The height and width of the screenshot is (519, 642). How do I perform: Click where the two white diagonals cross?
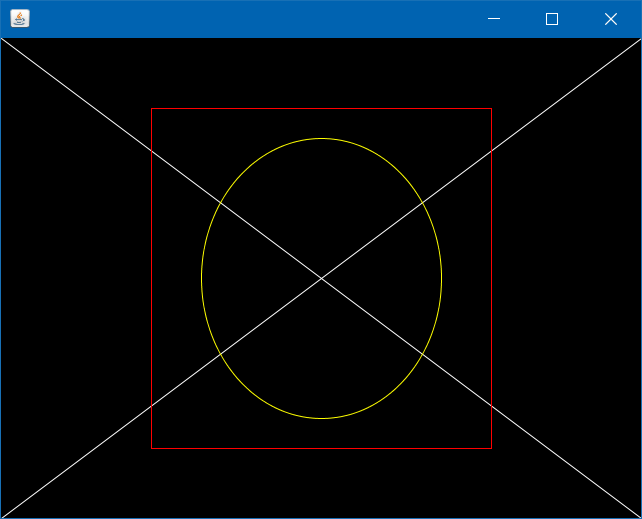click(321, 278)
